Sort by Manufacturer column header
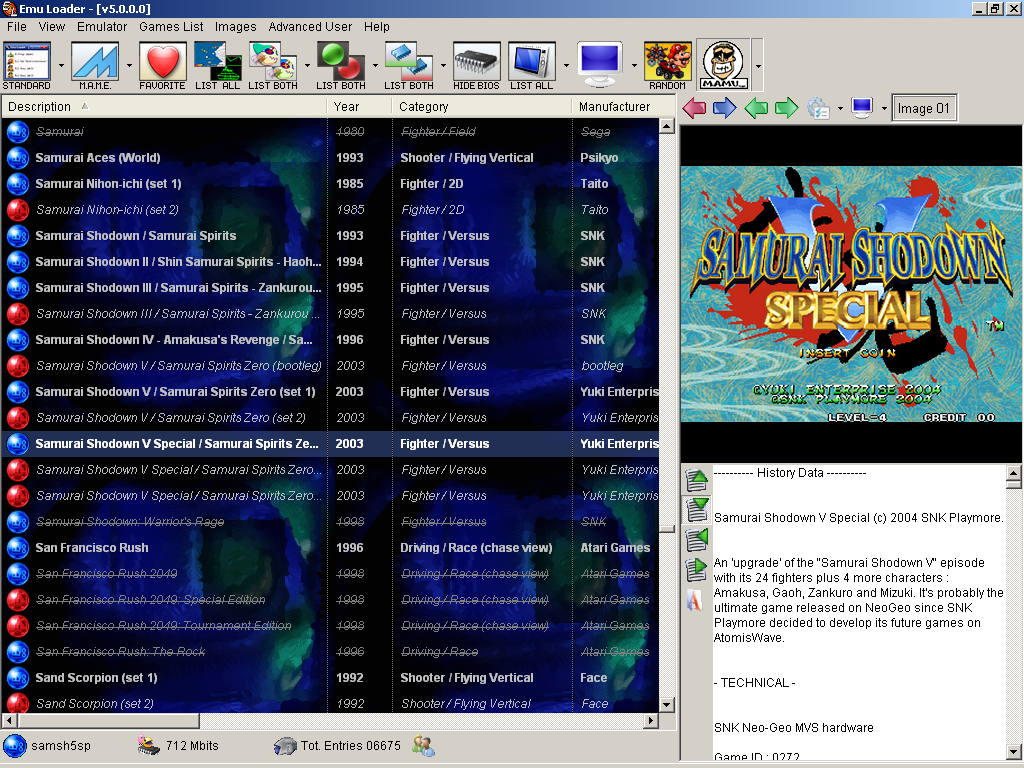Viewport: 1024px width, 768px height. coord(623,106)
